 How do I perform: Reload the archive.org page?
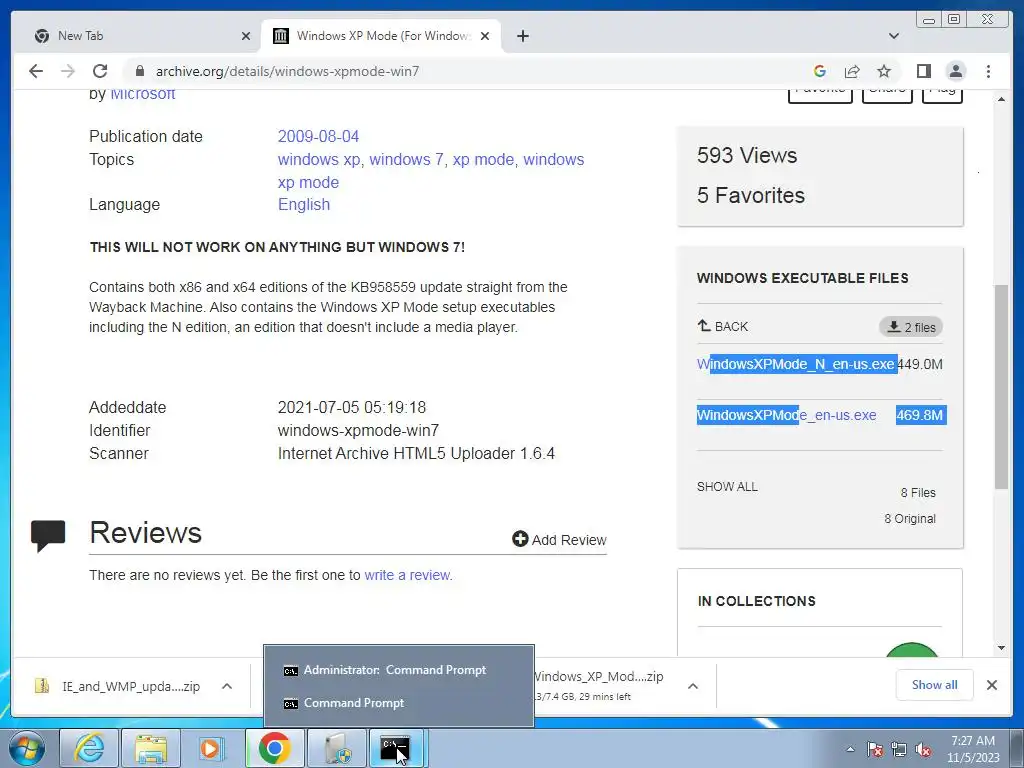click(100, 71)
